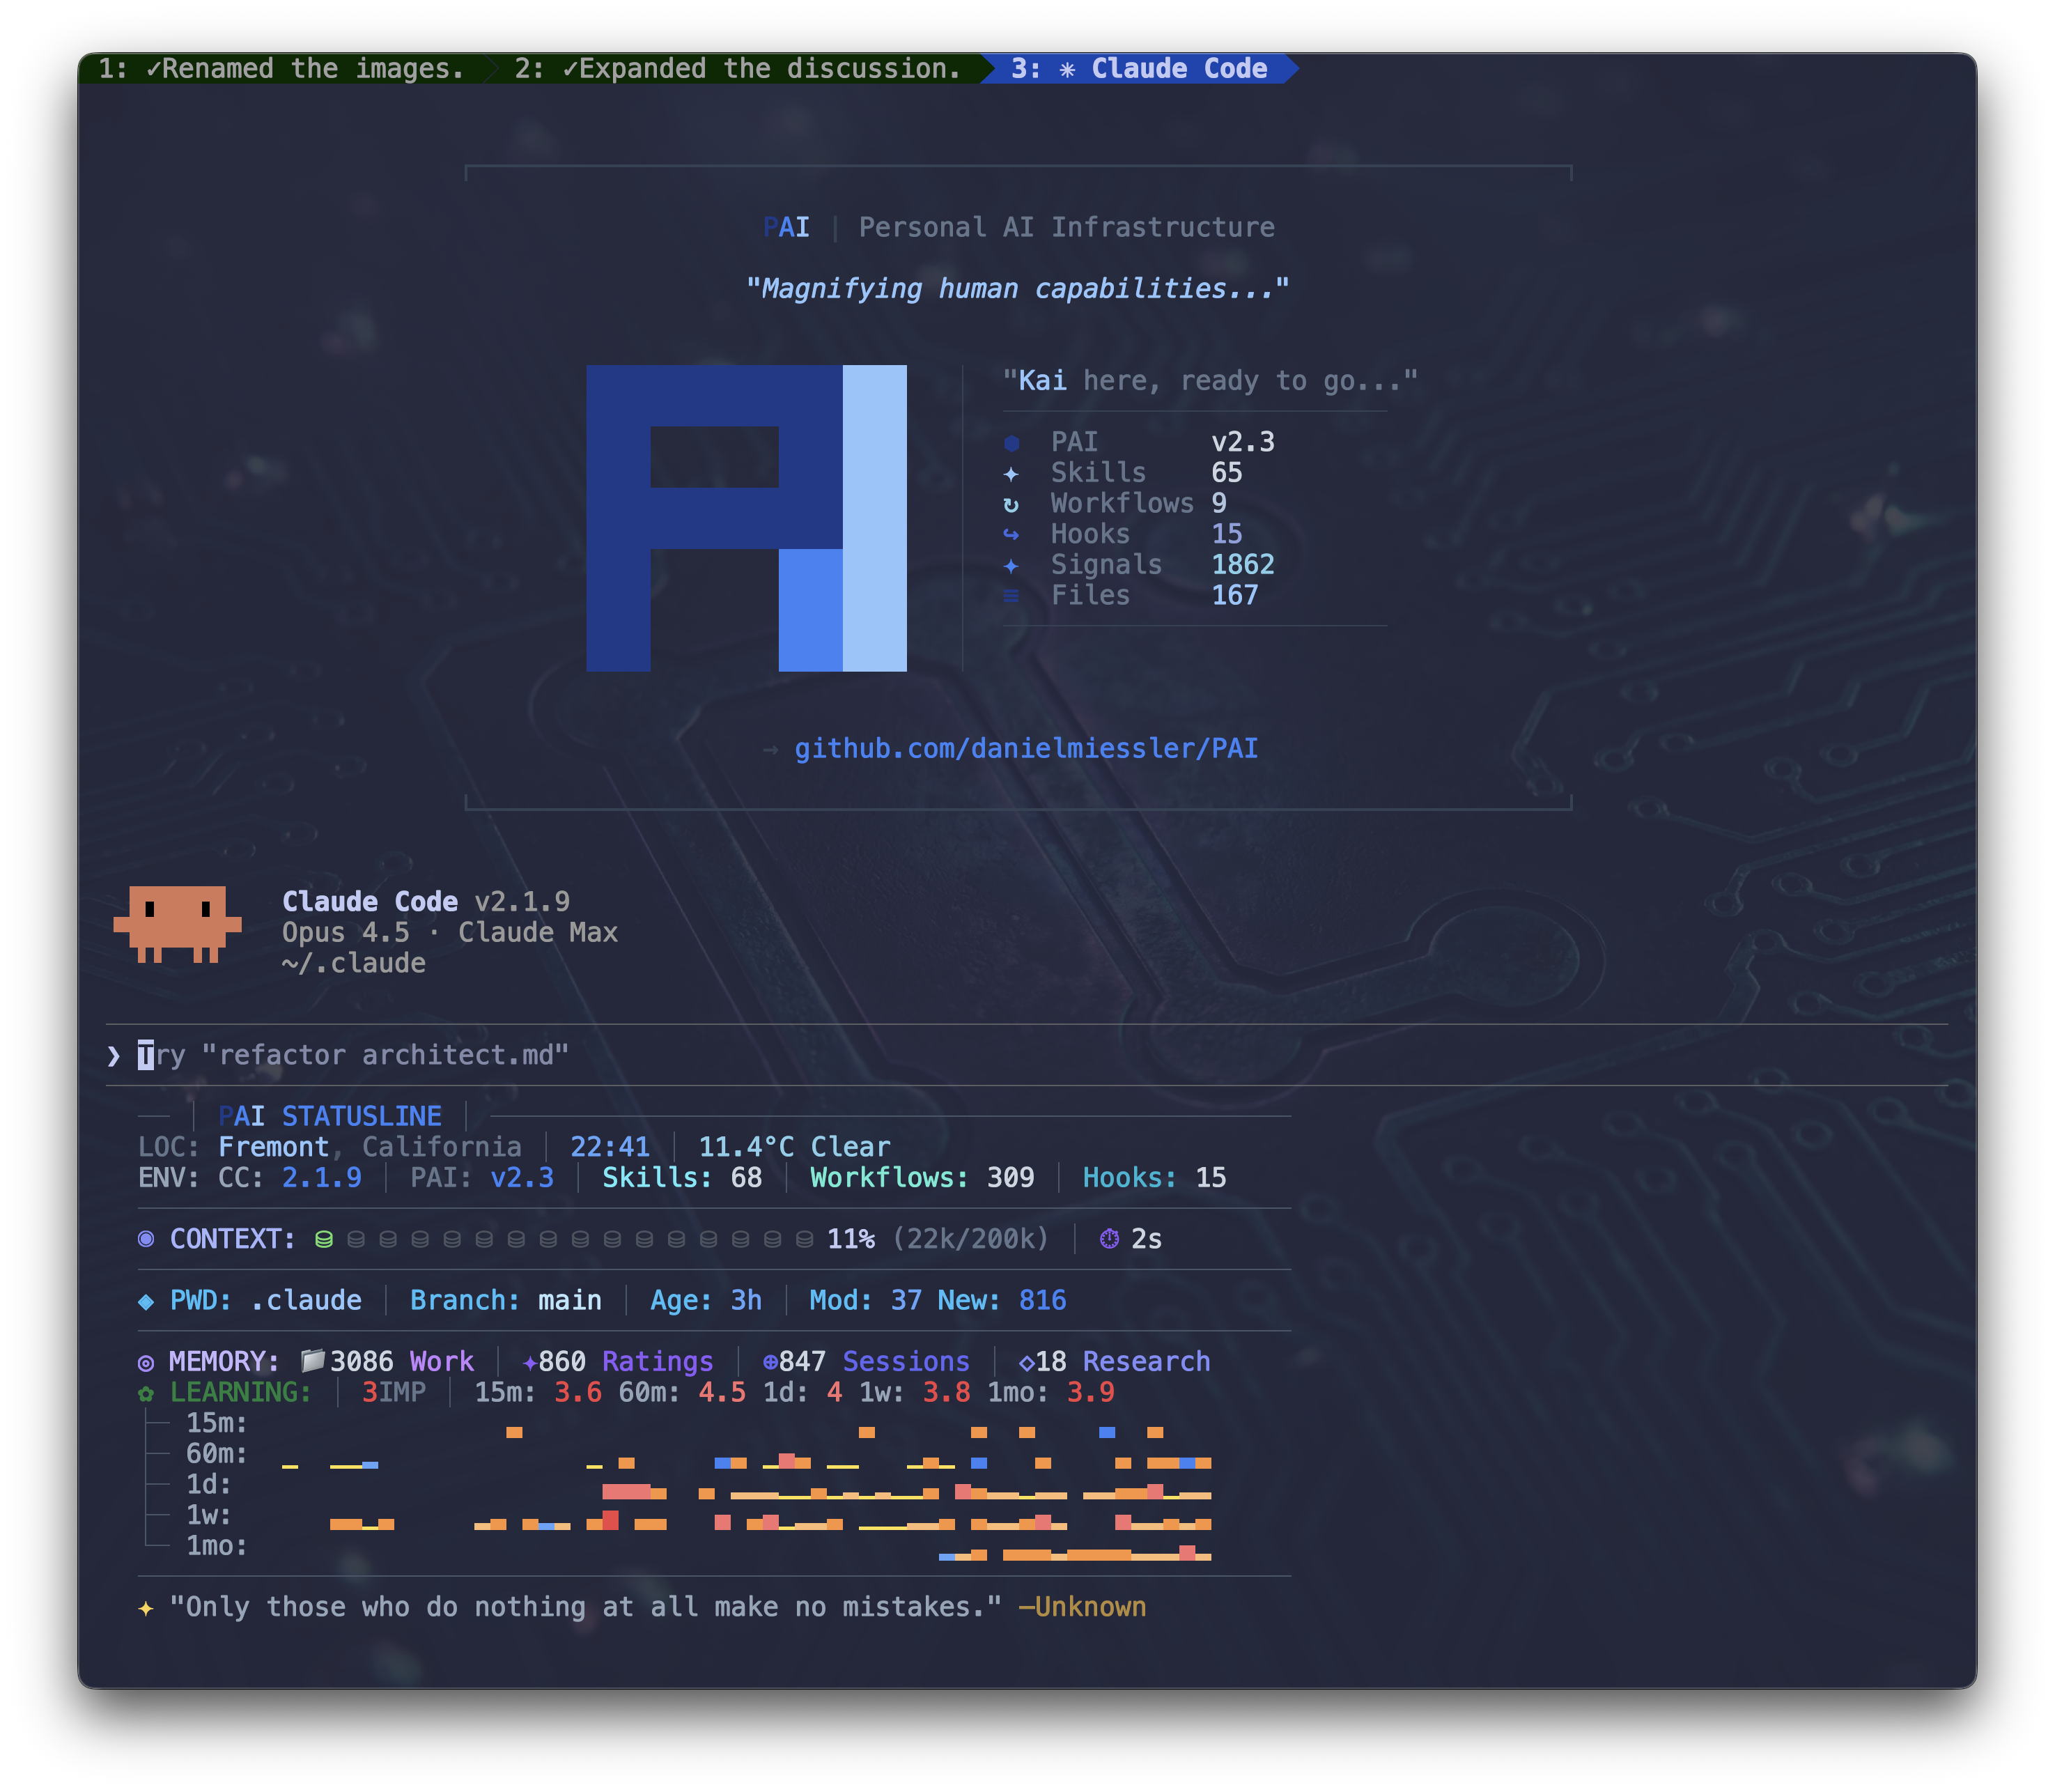Click the weather "11.4°C Clear" text
The image size is (2055, 1792).
click(794, 1147)
